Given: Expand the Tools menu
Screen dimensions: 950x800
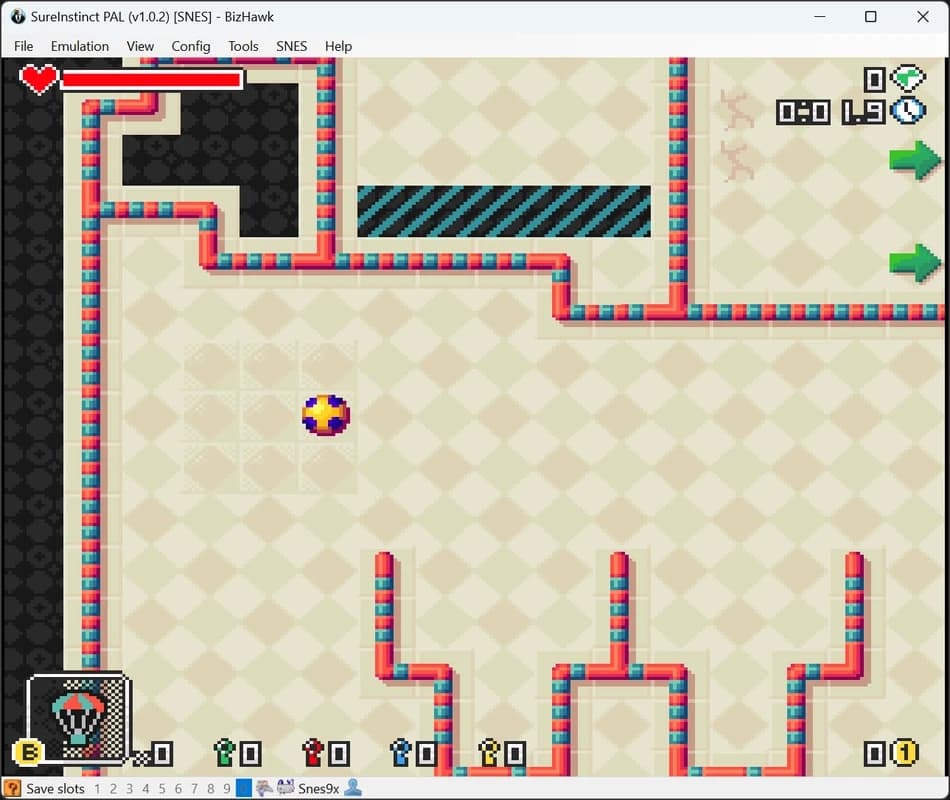Looking at the screenshot, I should pyautogui.click(x=243, y=46).
